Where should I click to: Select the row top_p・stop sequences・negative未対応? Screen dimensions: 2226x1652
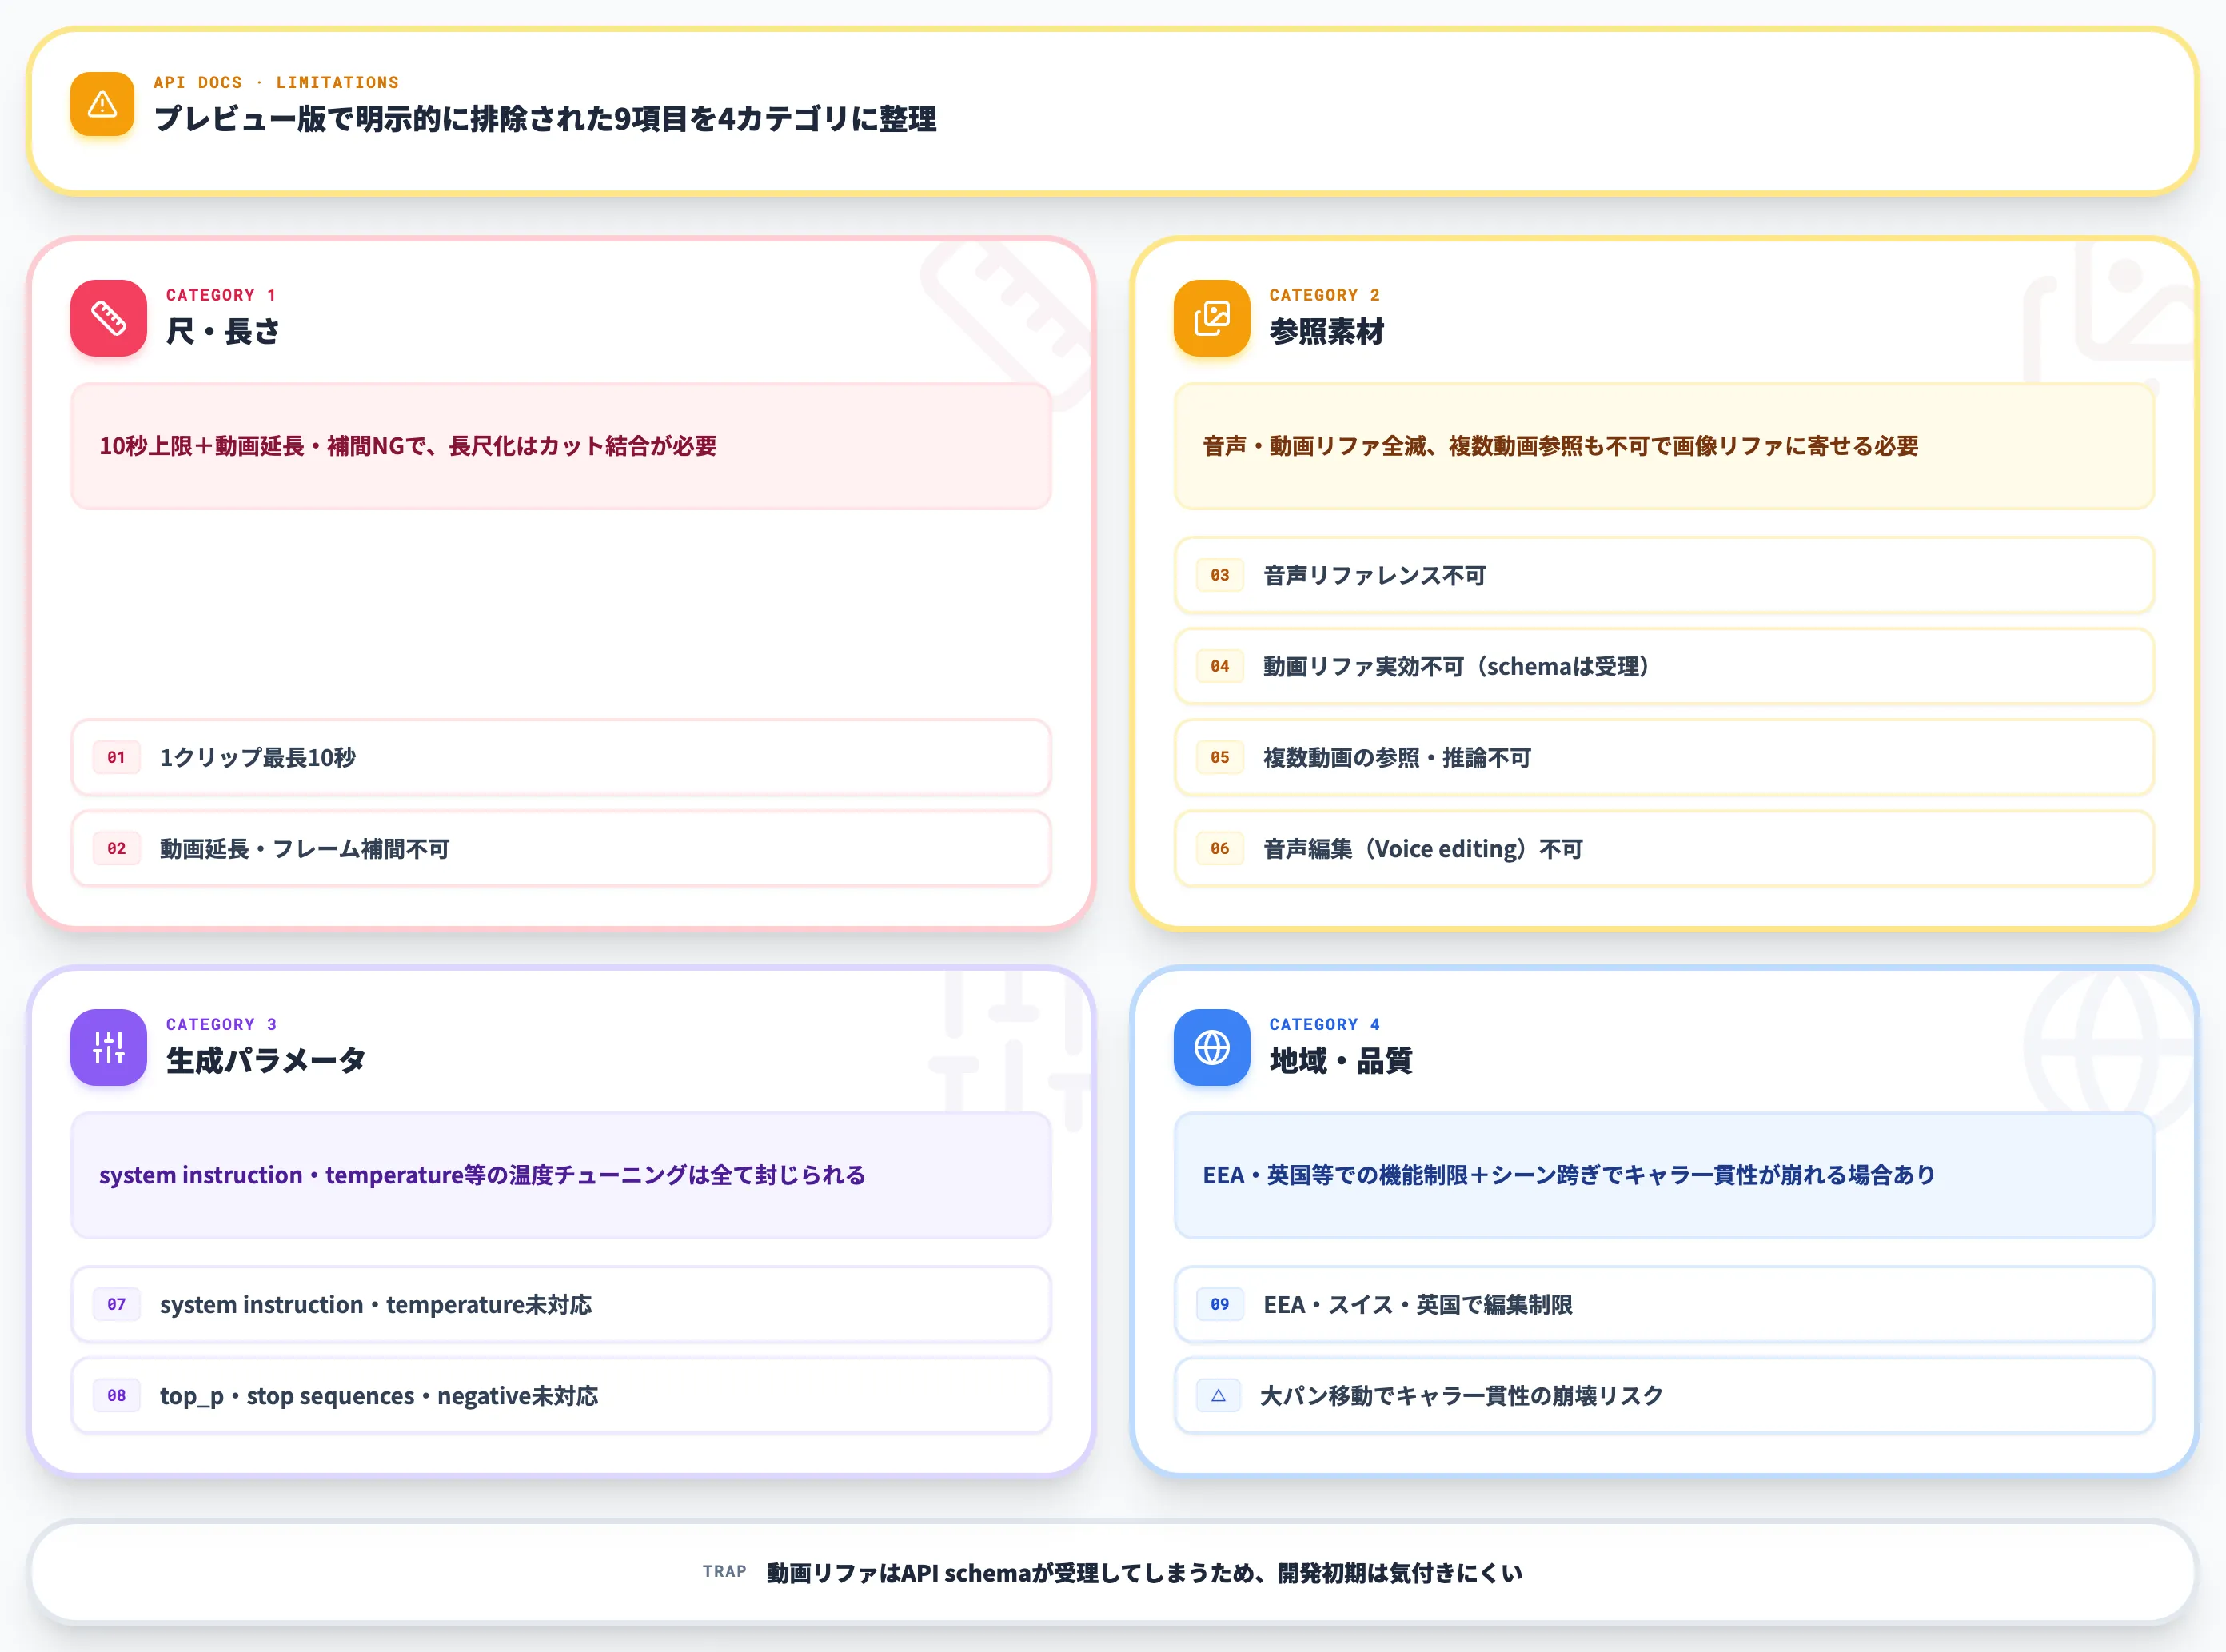tap(561, 1395)
